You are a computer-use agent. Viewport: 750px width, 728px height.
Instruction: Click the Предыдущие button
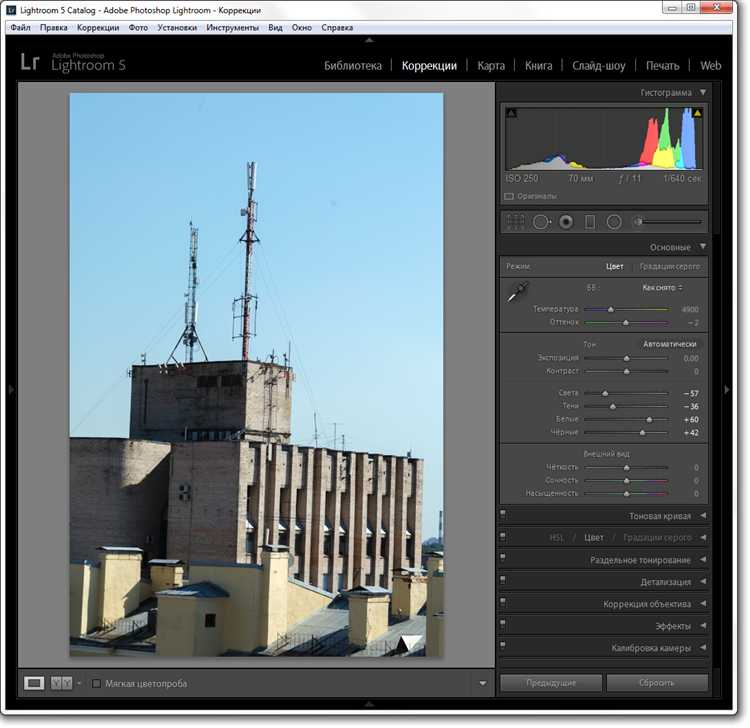[551, 683]
